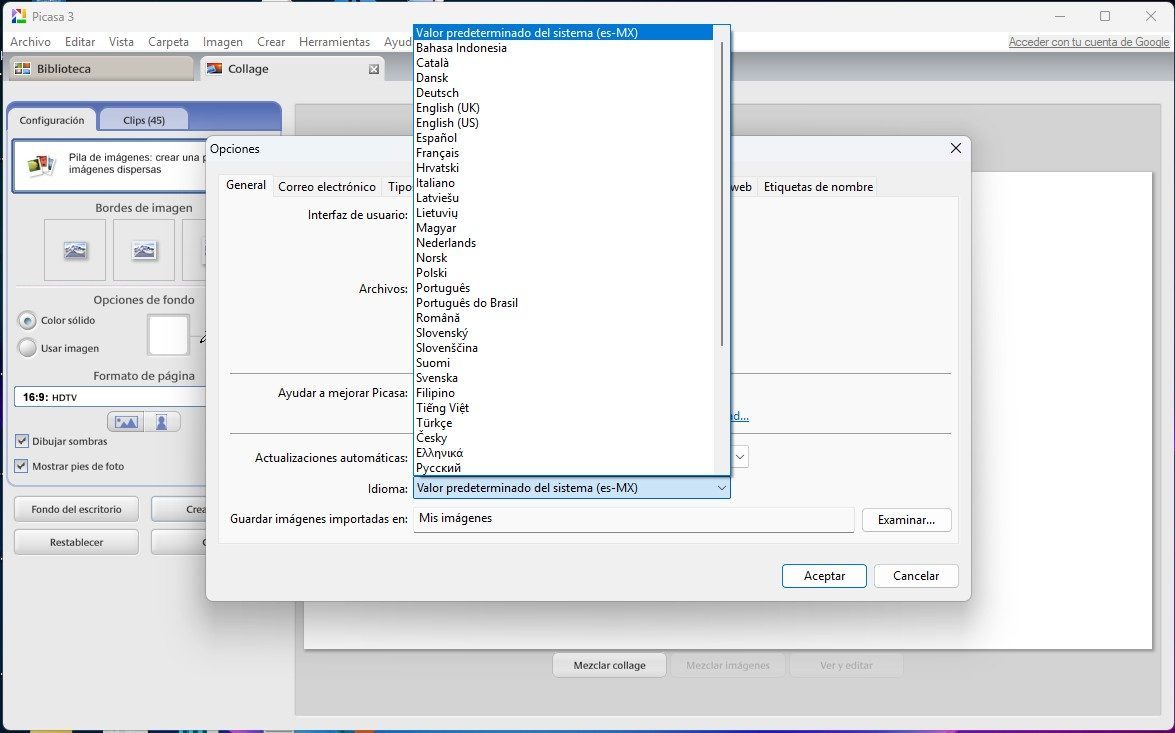Image resolution: width=1175 pixels, height=733 pixels.
Task: Select Română from the language list
Action: (564, 318)
